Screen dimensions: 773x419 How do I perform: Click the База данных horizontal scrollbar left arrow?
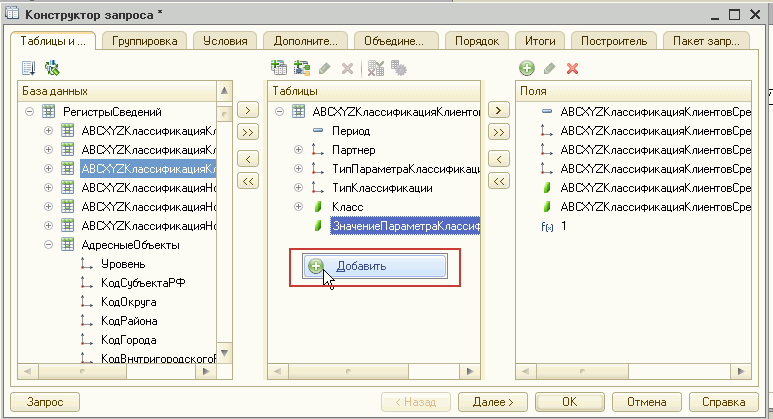click(27, 371)
